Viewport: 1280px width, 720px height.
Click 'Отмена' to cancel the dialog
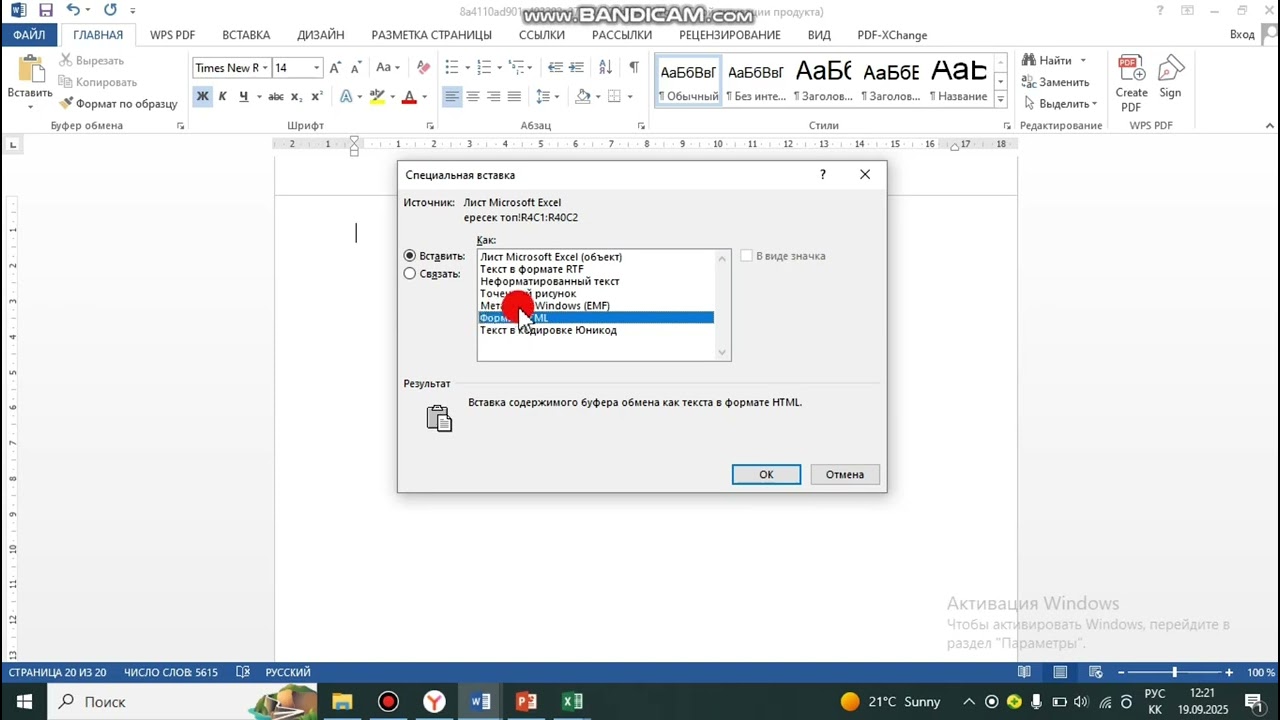point(845,474)
